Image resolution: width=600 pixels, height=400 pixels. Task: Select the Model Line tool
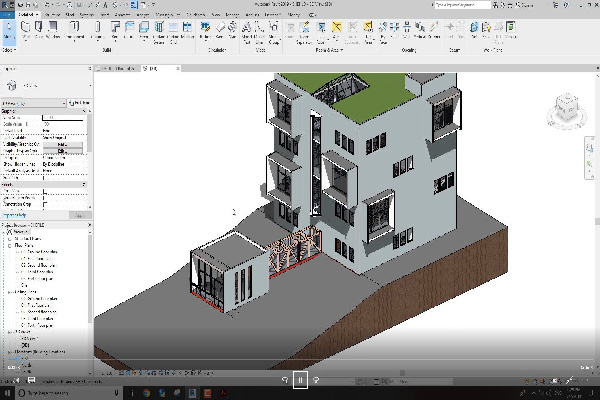coord(259,32)
